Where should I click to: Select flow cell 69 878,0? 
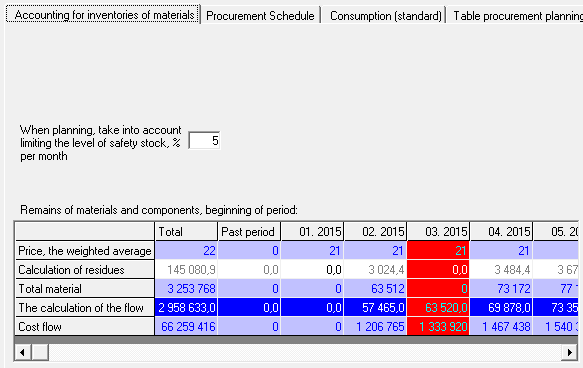[x=501, y=307]
